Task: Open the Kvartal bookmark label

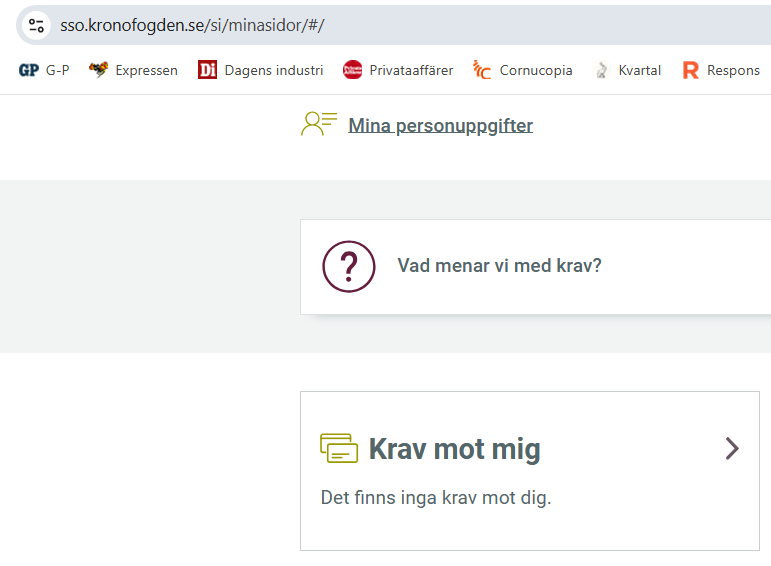Action: (639, 70)
